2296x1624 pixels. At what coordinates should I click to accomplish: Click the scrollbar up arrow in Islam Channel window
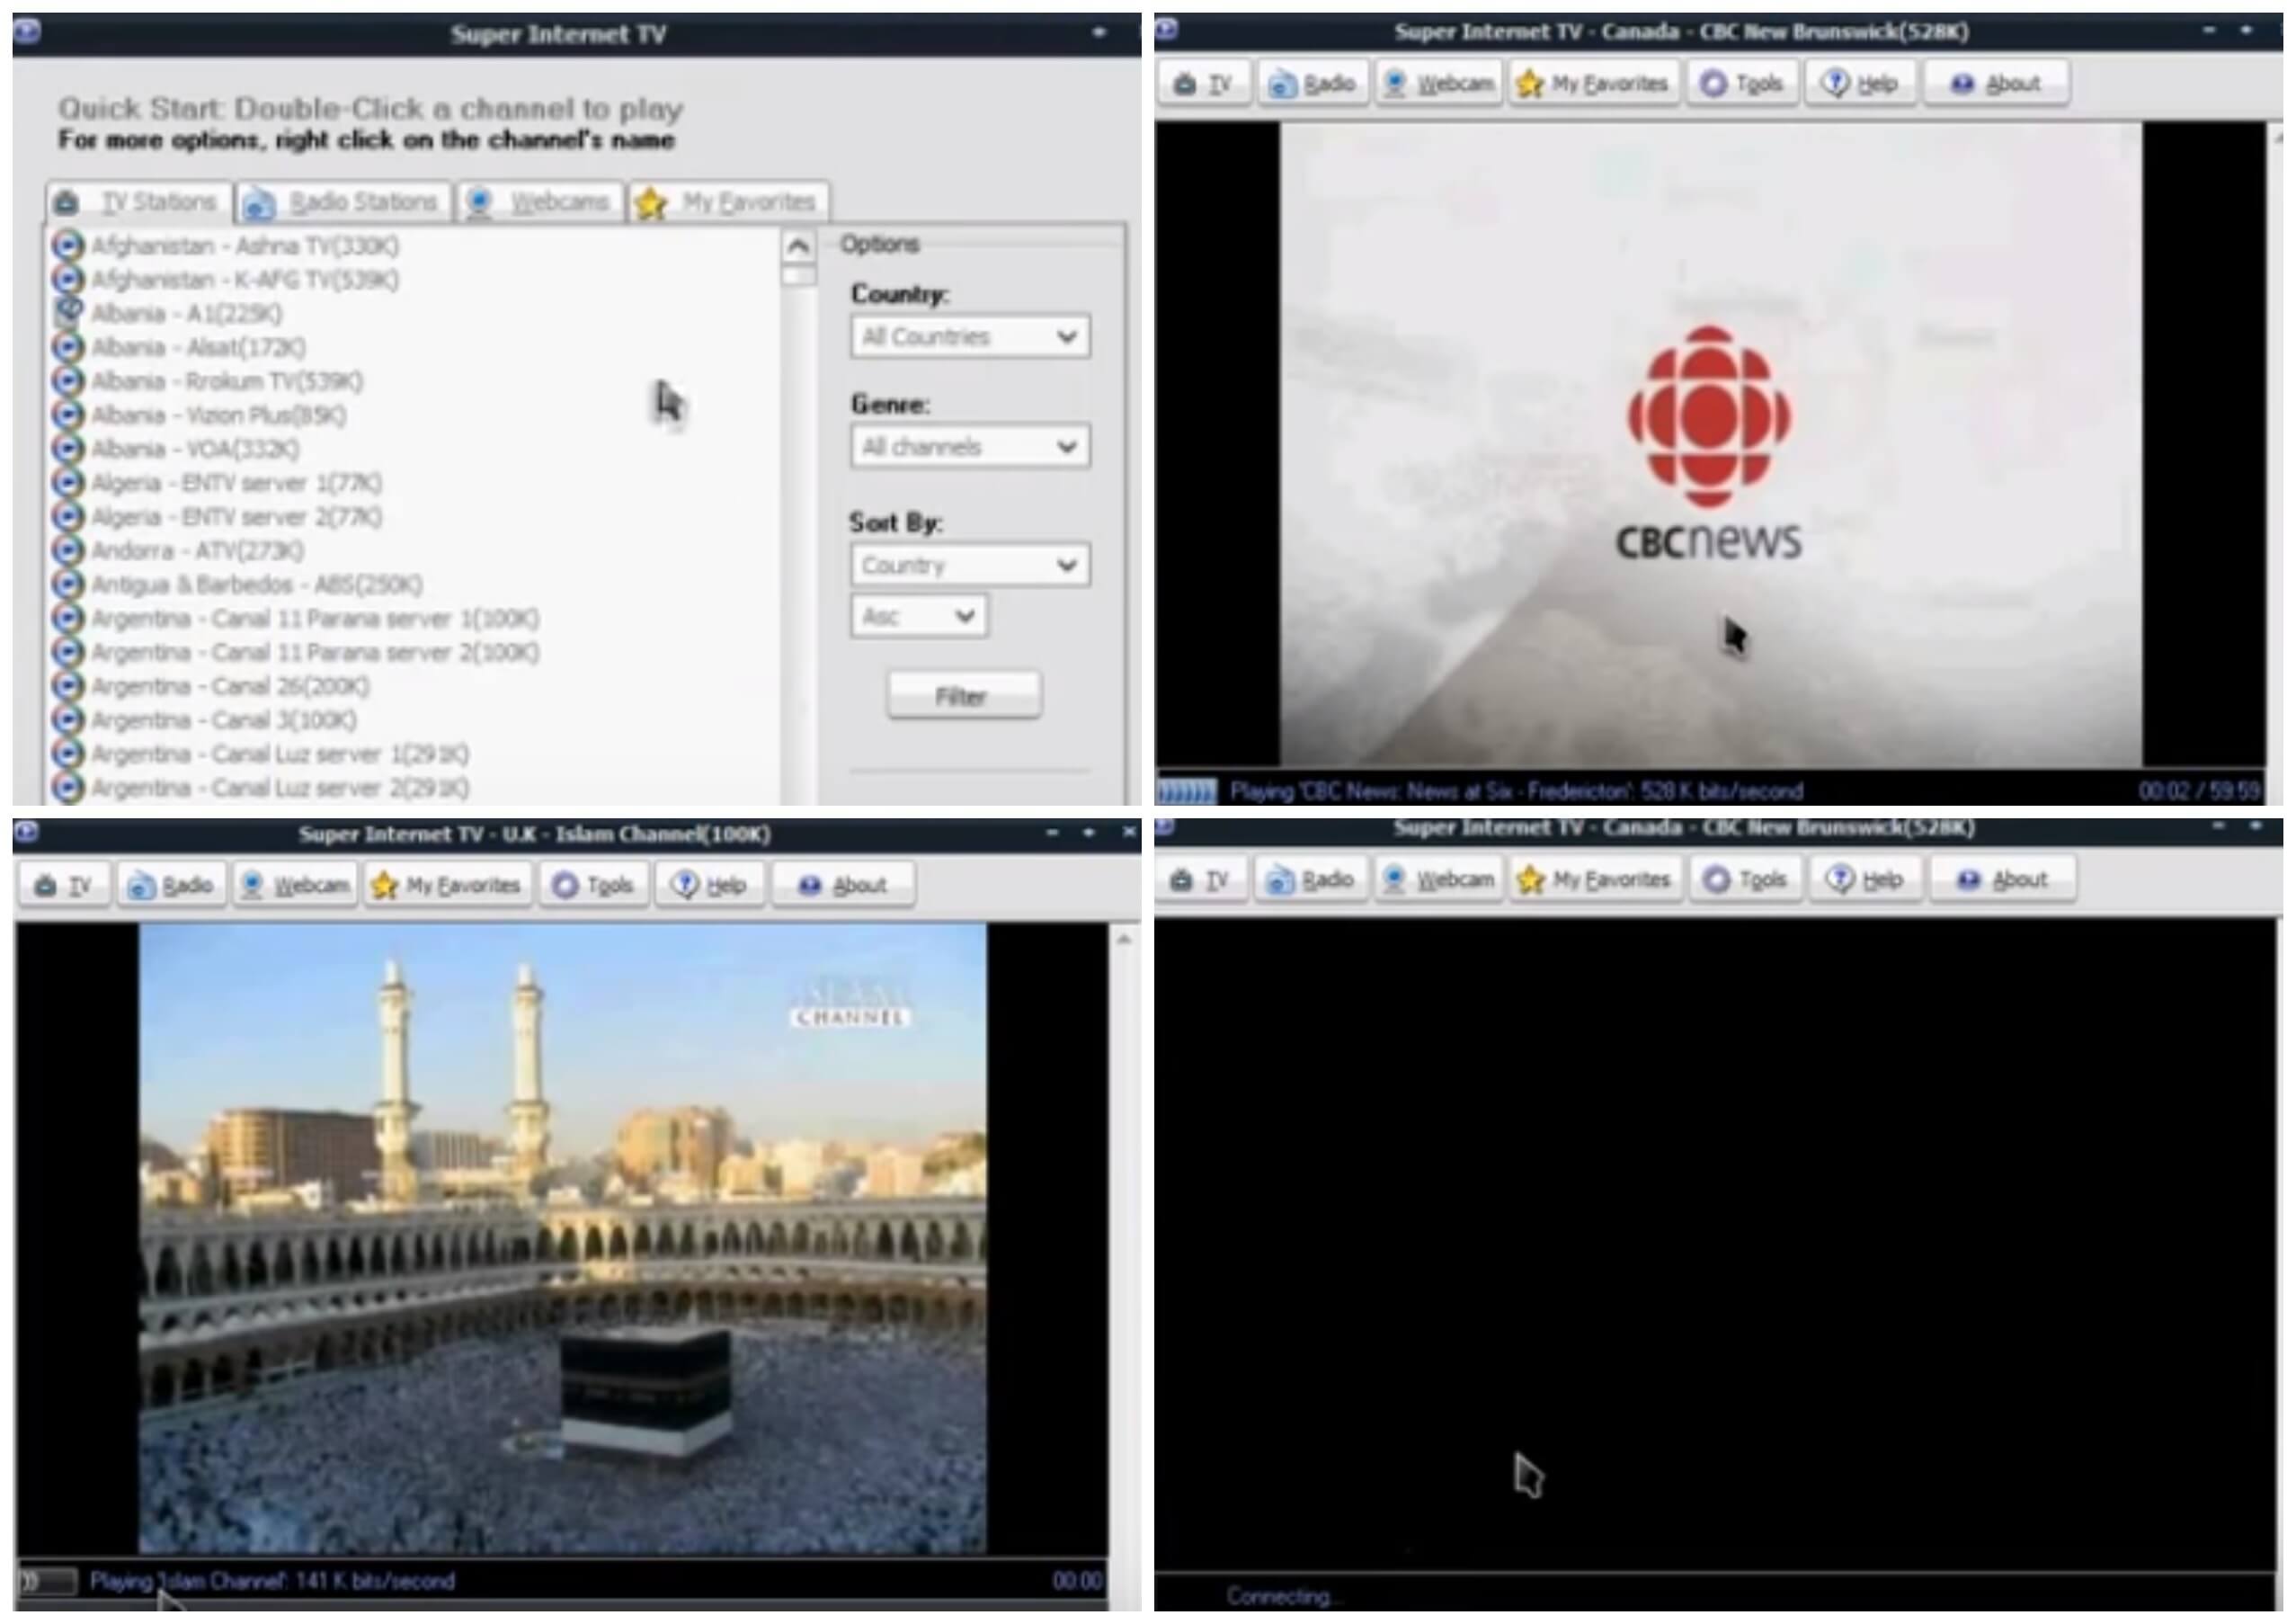(x=1124, y=939)
